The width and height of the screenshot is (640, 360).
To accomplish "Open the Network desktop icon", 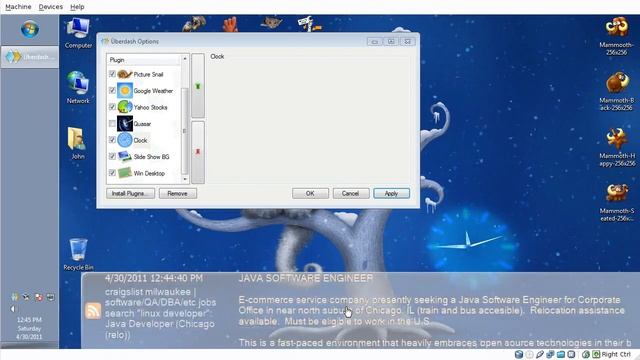I will click(78, 87).
